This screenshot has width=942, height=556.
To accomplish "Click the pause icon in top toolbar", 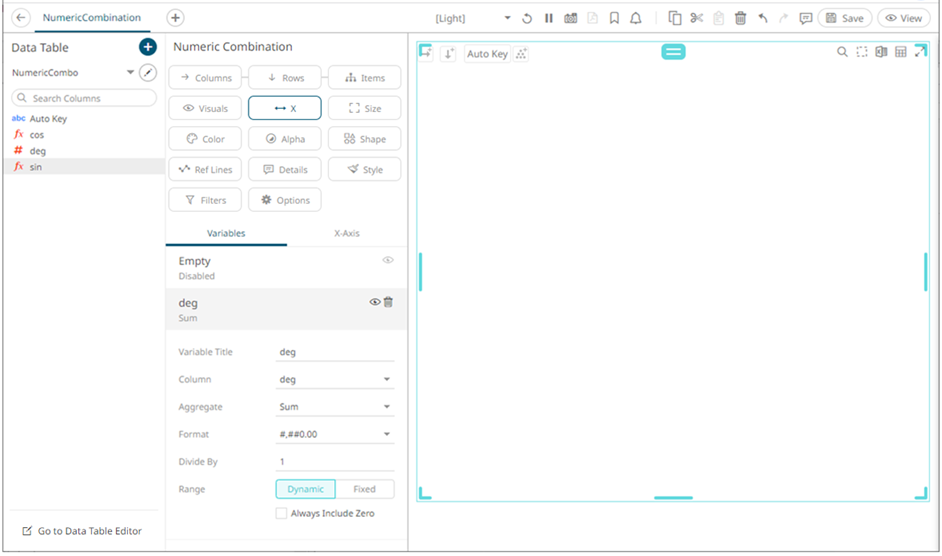I will [549, 18].
